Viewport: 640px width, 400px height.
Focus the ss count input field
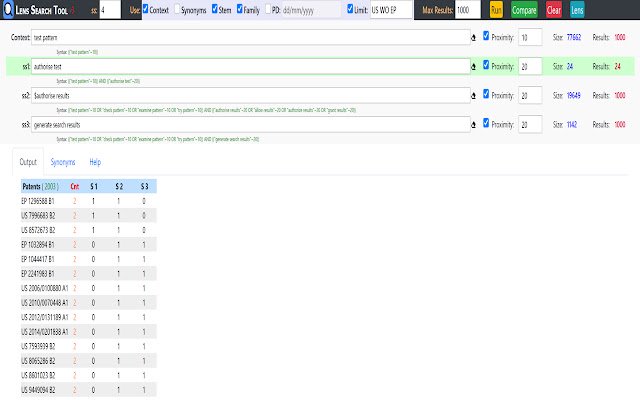[x=110, y=10]
